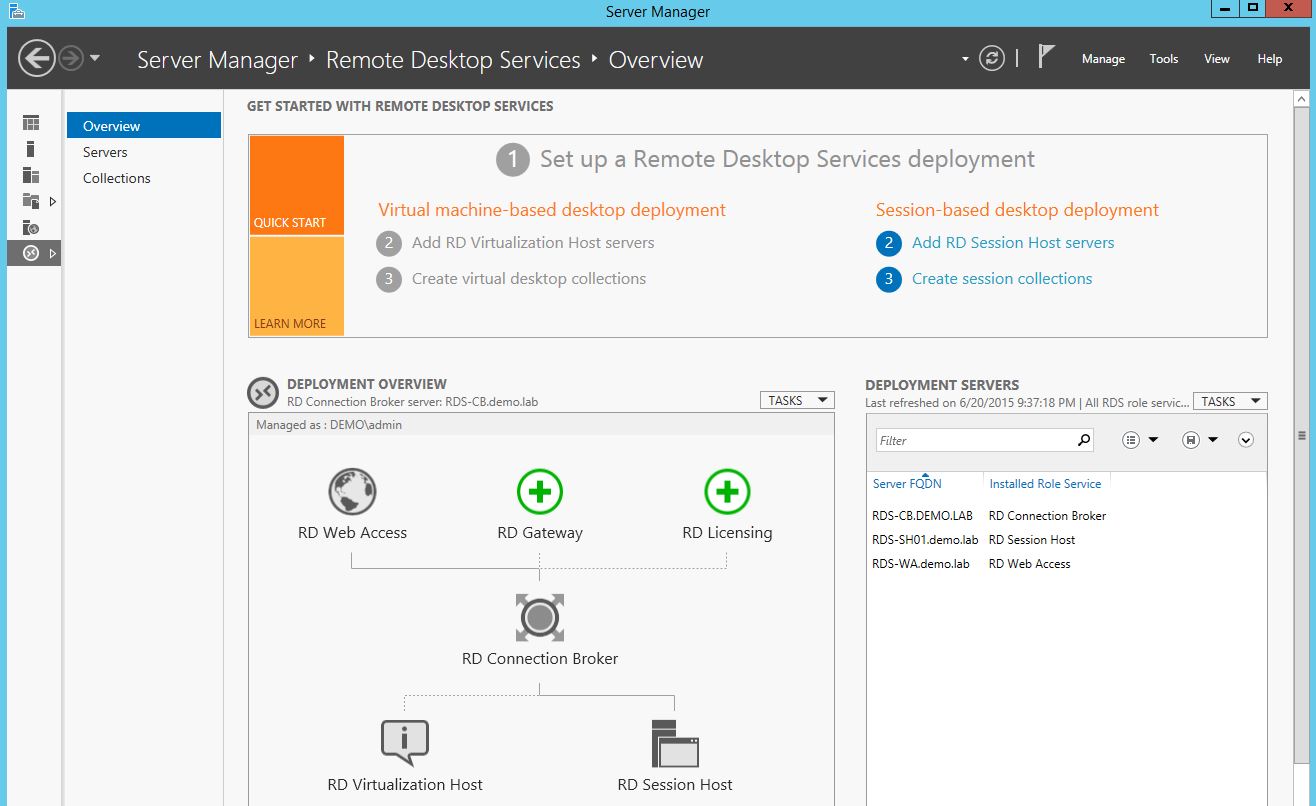The height and width of the screenshot is (806, 1316).
Task: Open Deployment Servers TASKS dropdown
Action: (1229, 401)
